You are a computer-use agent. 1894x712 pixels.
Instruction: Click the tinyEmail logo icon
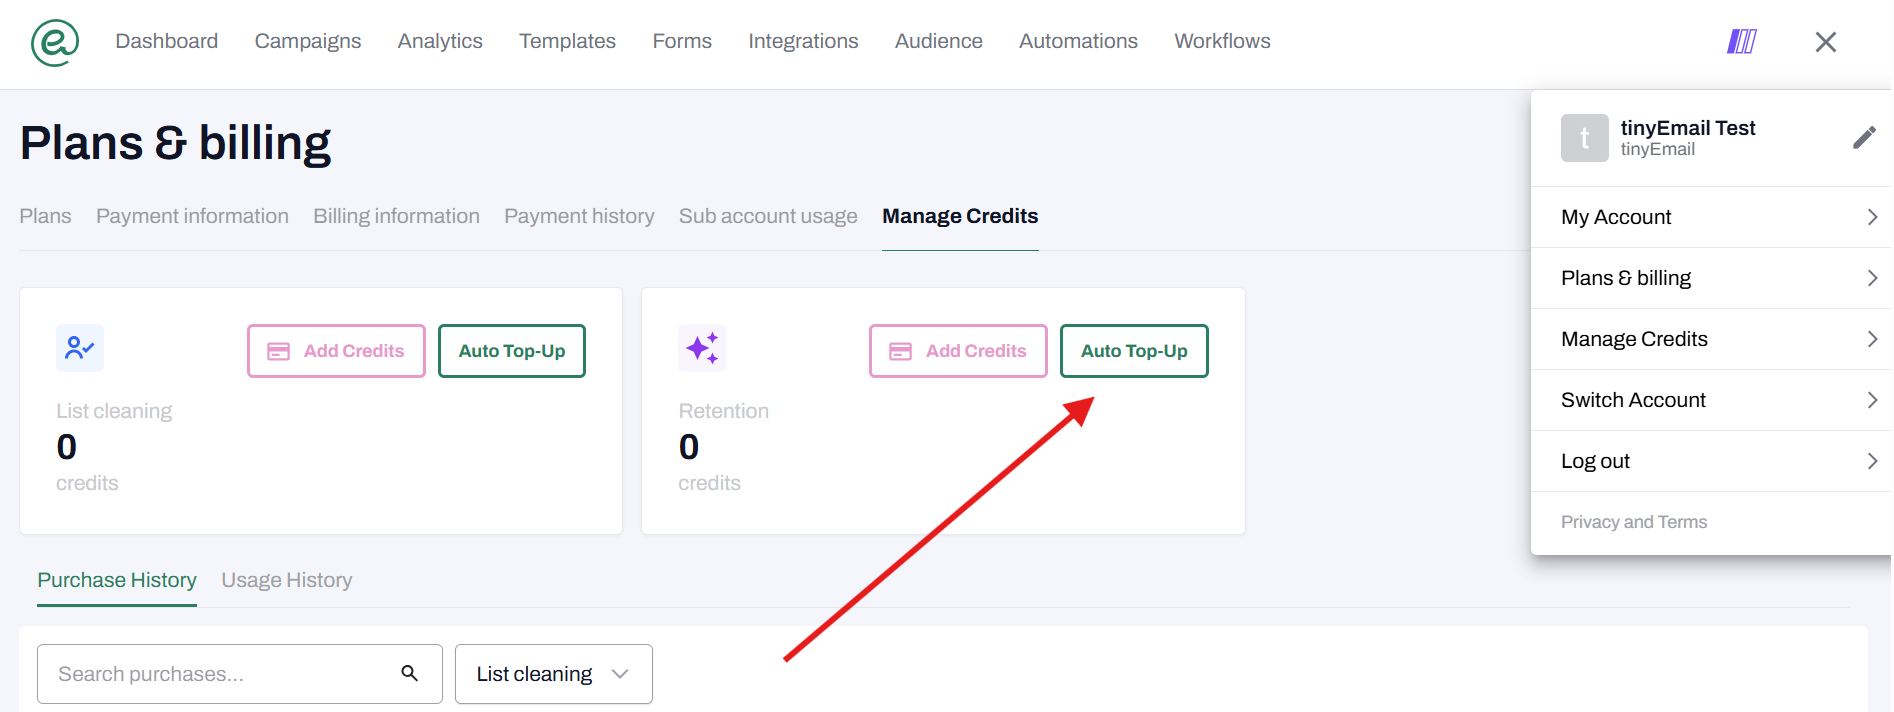pos(55,42)
